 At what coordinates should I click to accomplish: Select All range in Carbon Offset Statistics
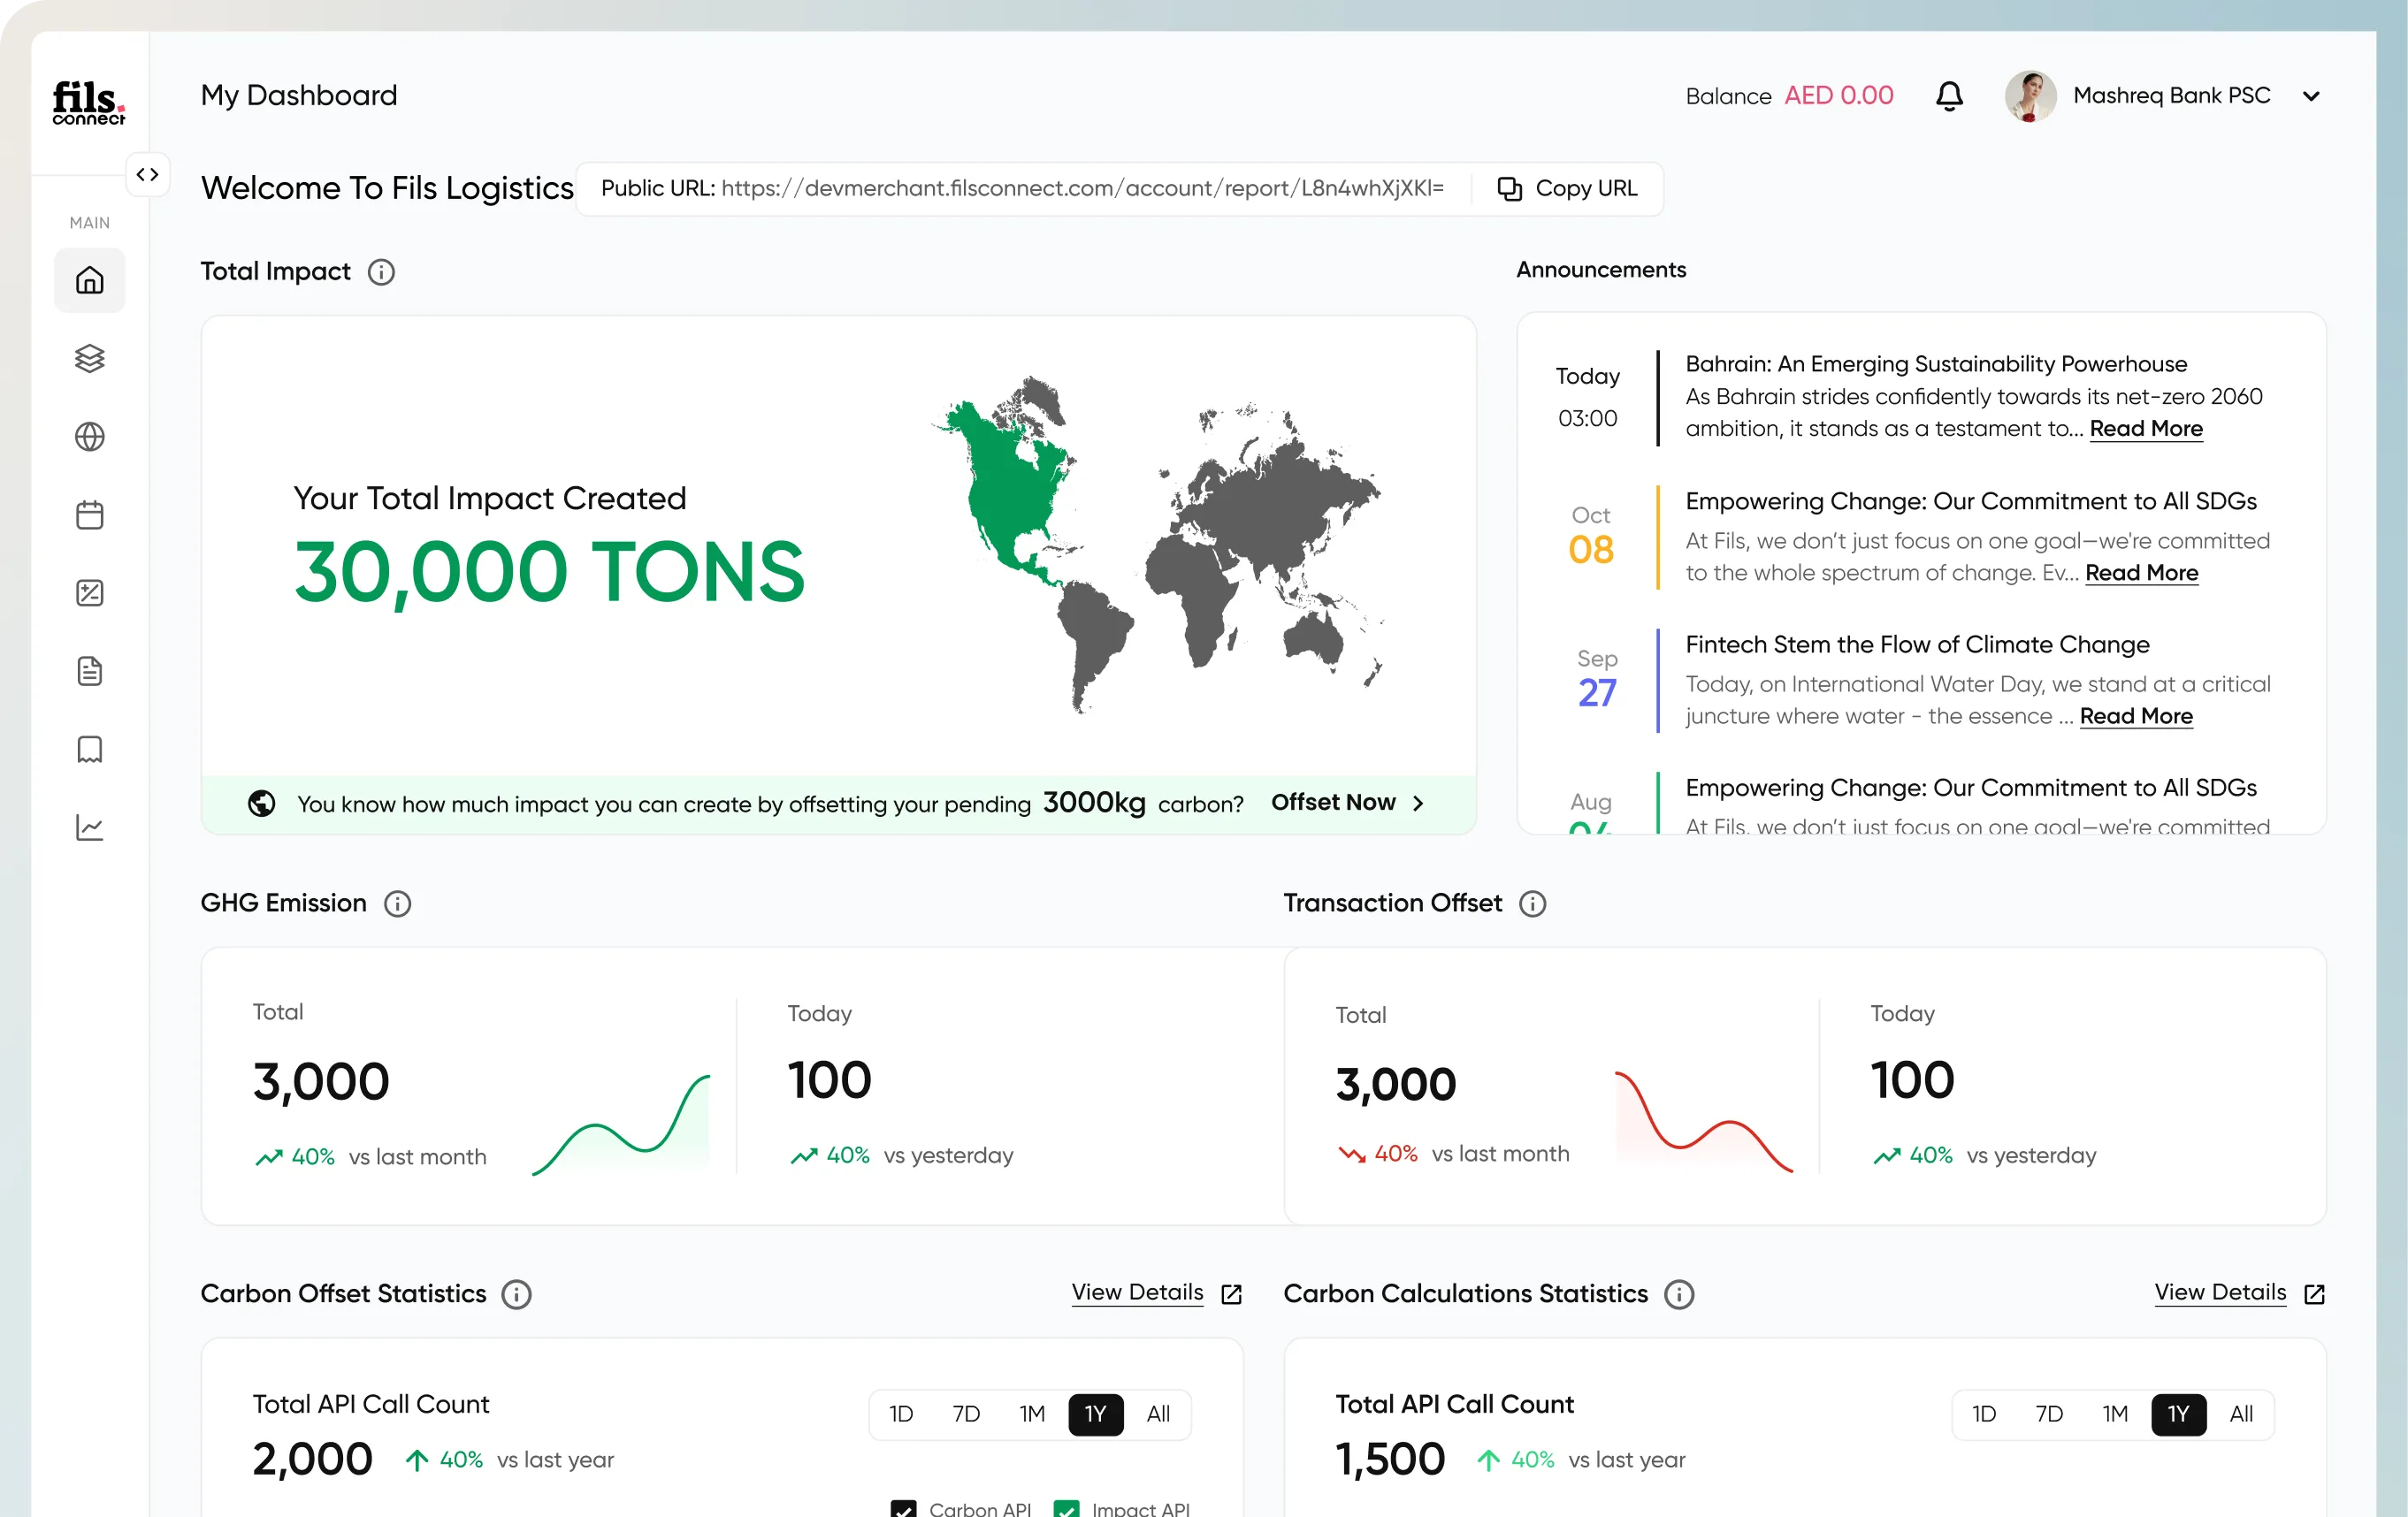coord(1158,1414)
